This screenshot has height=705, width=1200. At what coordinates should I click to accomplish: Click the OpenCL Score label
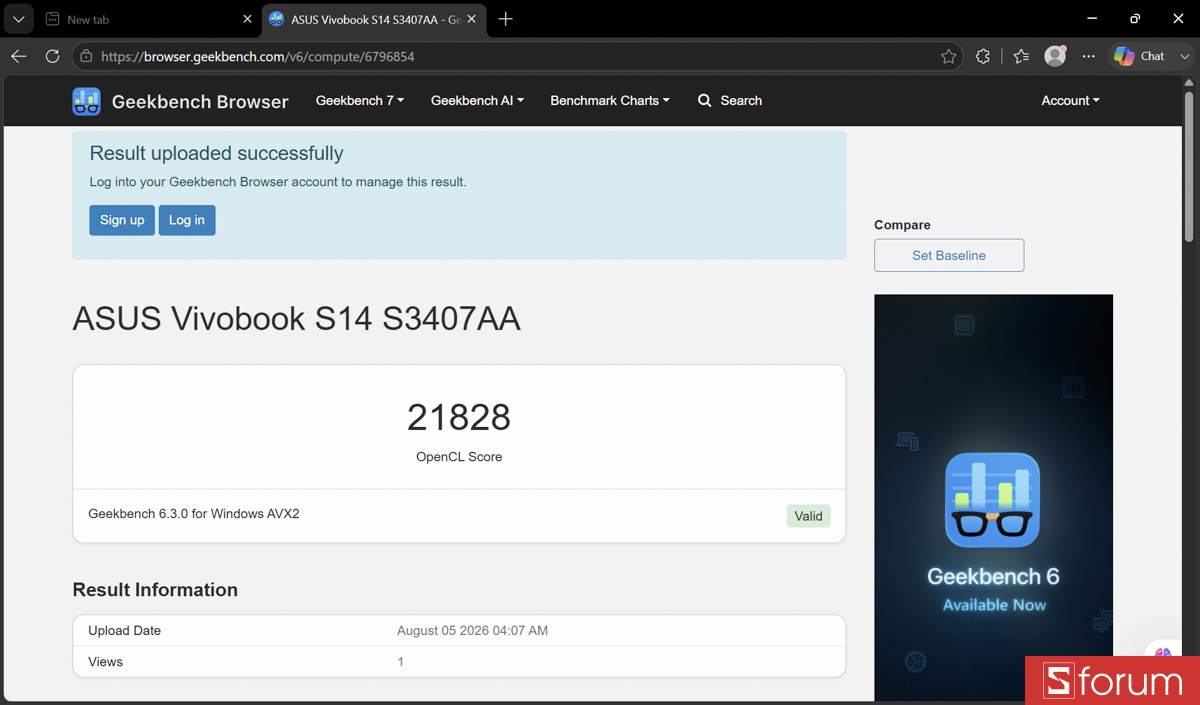pos(459,457)
